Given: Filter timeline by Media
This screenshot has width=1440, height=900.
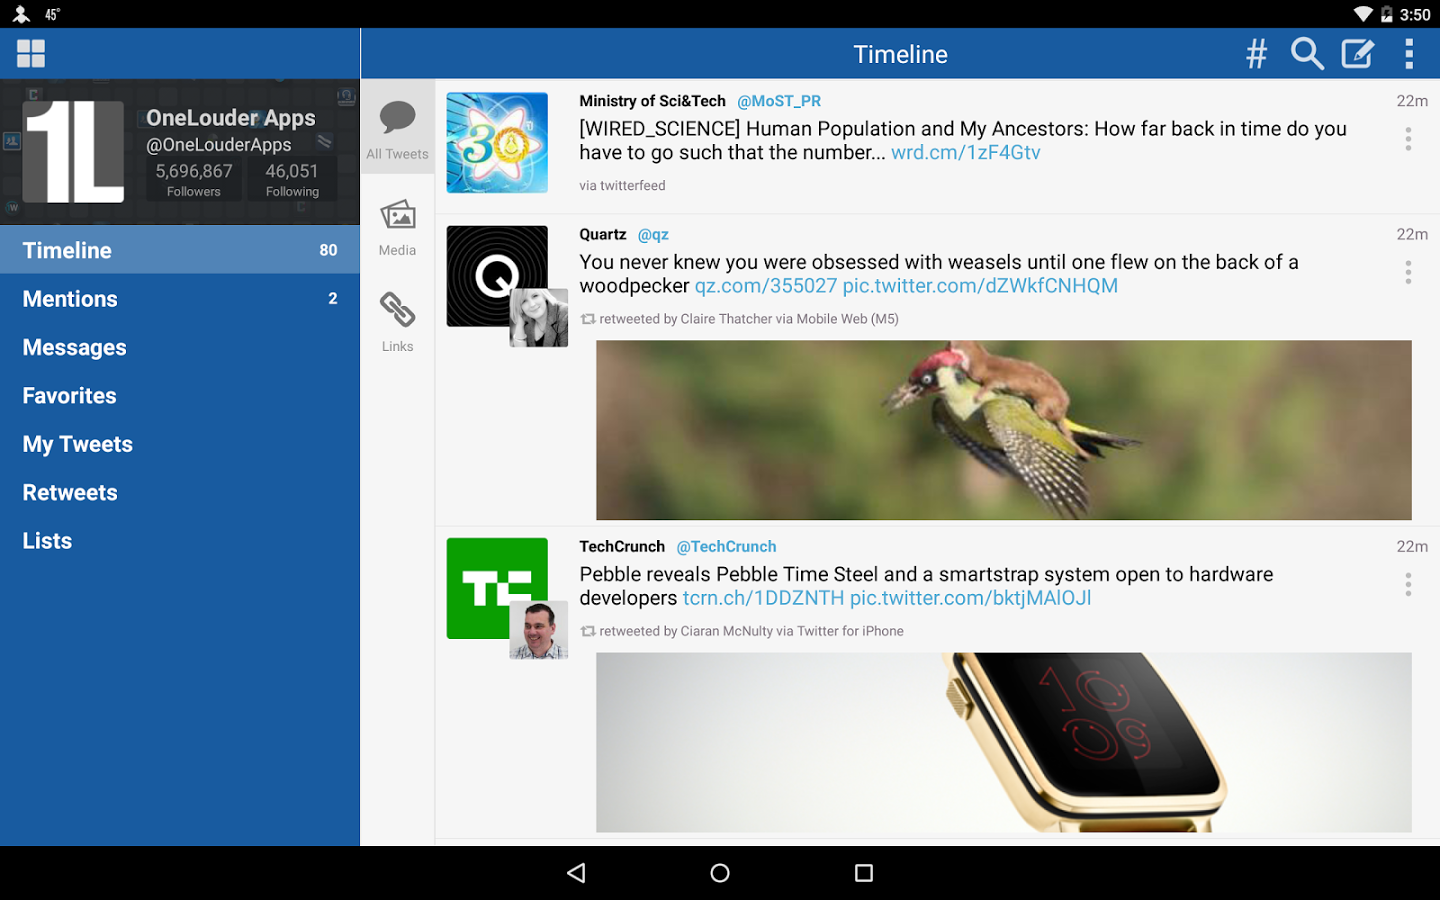Looking at the screenshot, I should 397,227.
